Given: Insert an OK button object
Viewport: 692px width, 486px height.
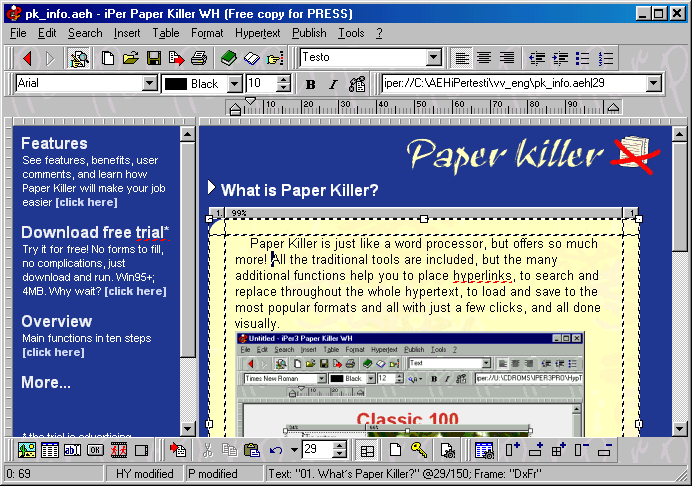Looking at the screenshot, I should pyautogui.click(x=96, y=450).
